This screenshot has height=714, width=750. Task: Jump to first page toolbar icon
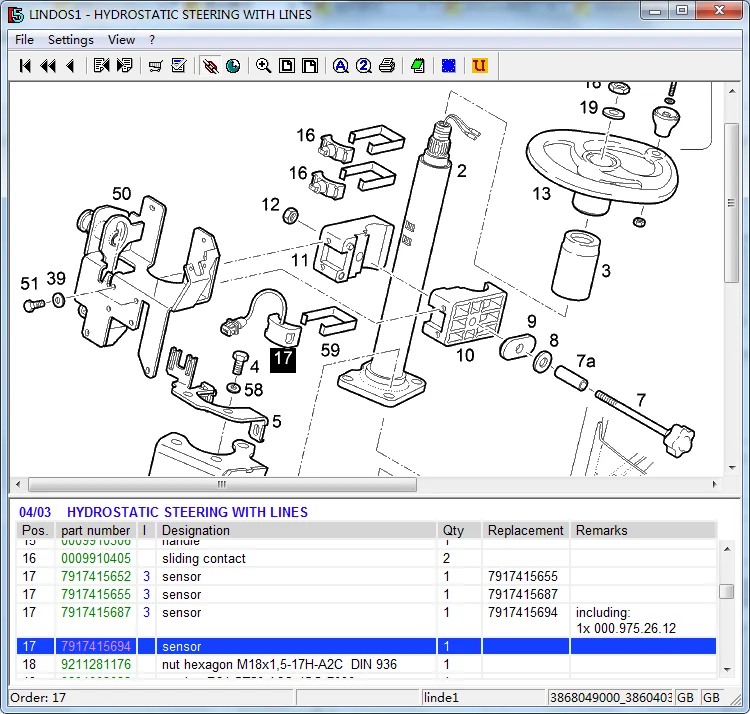(x=25, y=66)
